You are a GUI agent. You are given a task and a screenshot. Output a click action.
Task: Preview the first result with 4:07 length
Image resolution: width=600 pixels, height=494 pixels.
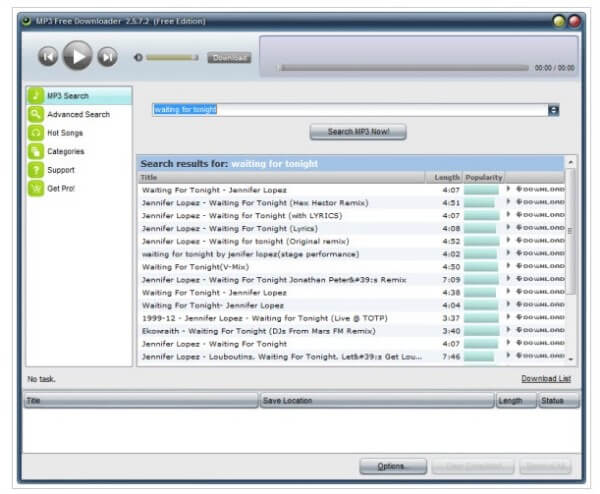(508, 189)
